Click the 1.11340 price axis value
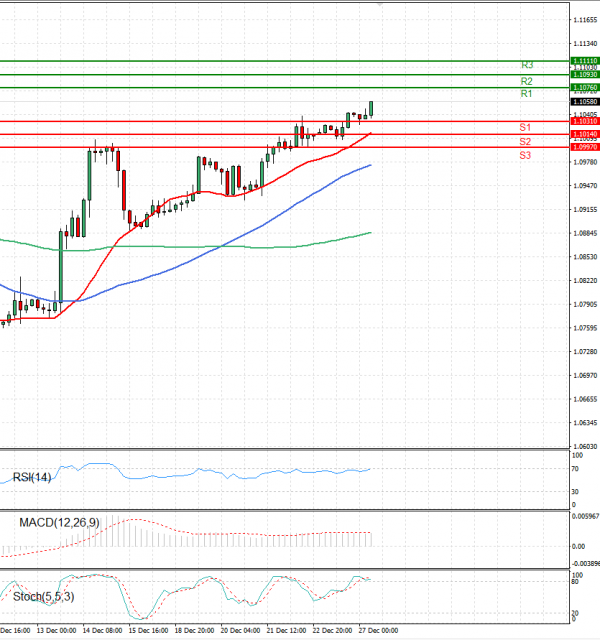 pyautogui.click(x=585, y=43)
